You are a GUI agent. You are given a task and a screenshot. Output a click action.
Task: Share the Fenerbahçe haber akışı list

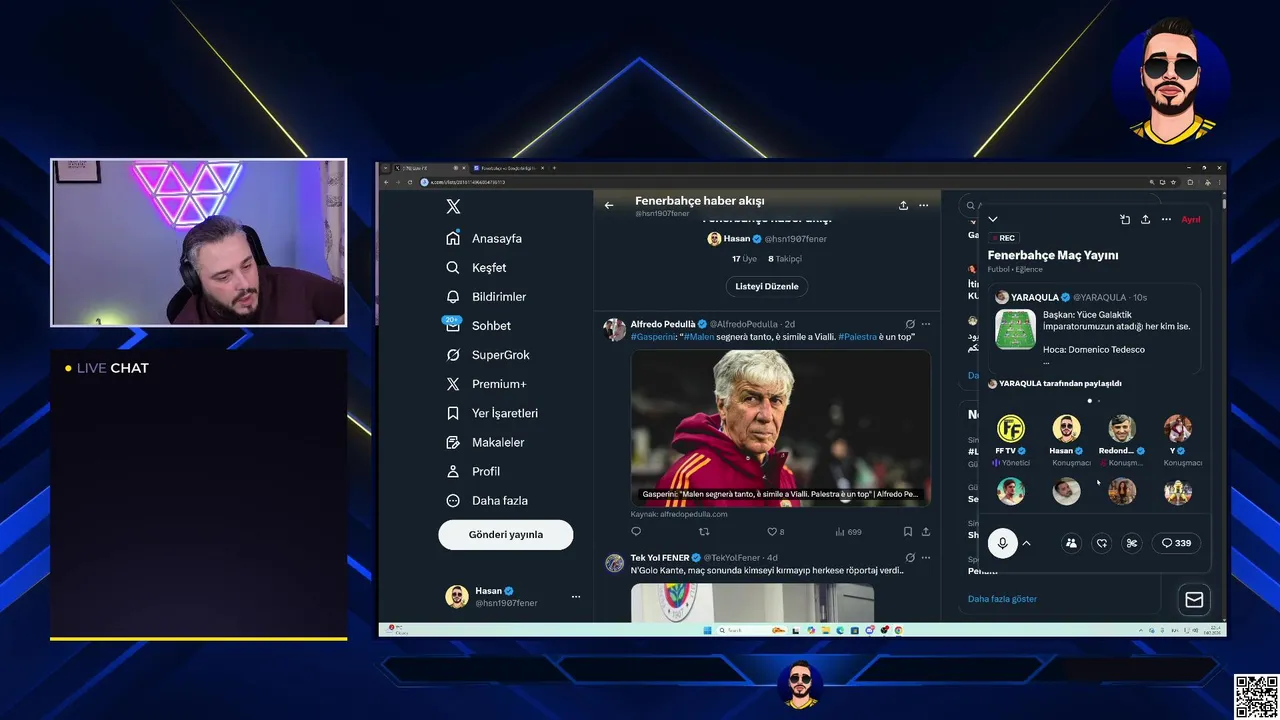point(903,205)
